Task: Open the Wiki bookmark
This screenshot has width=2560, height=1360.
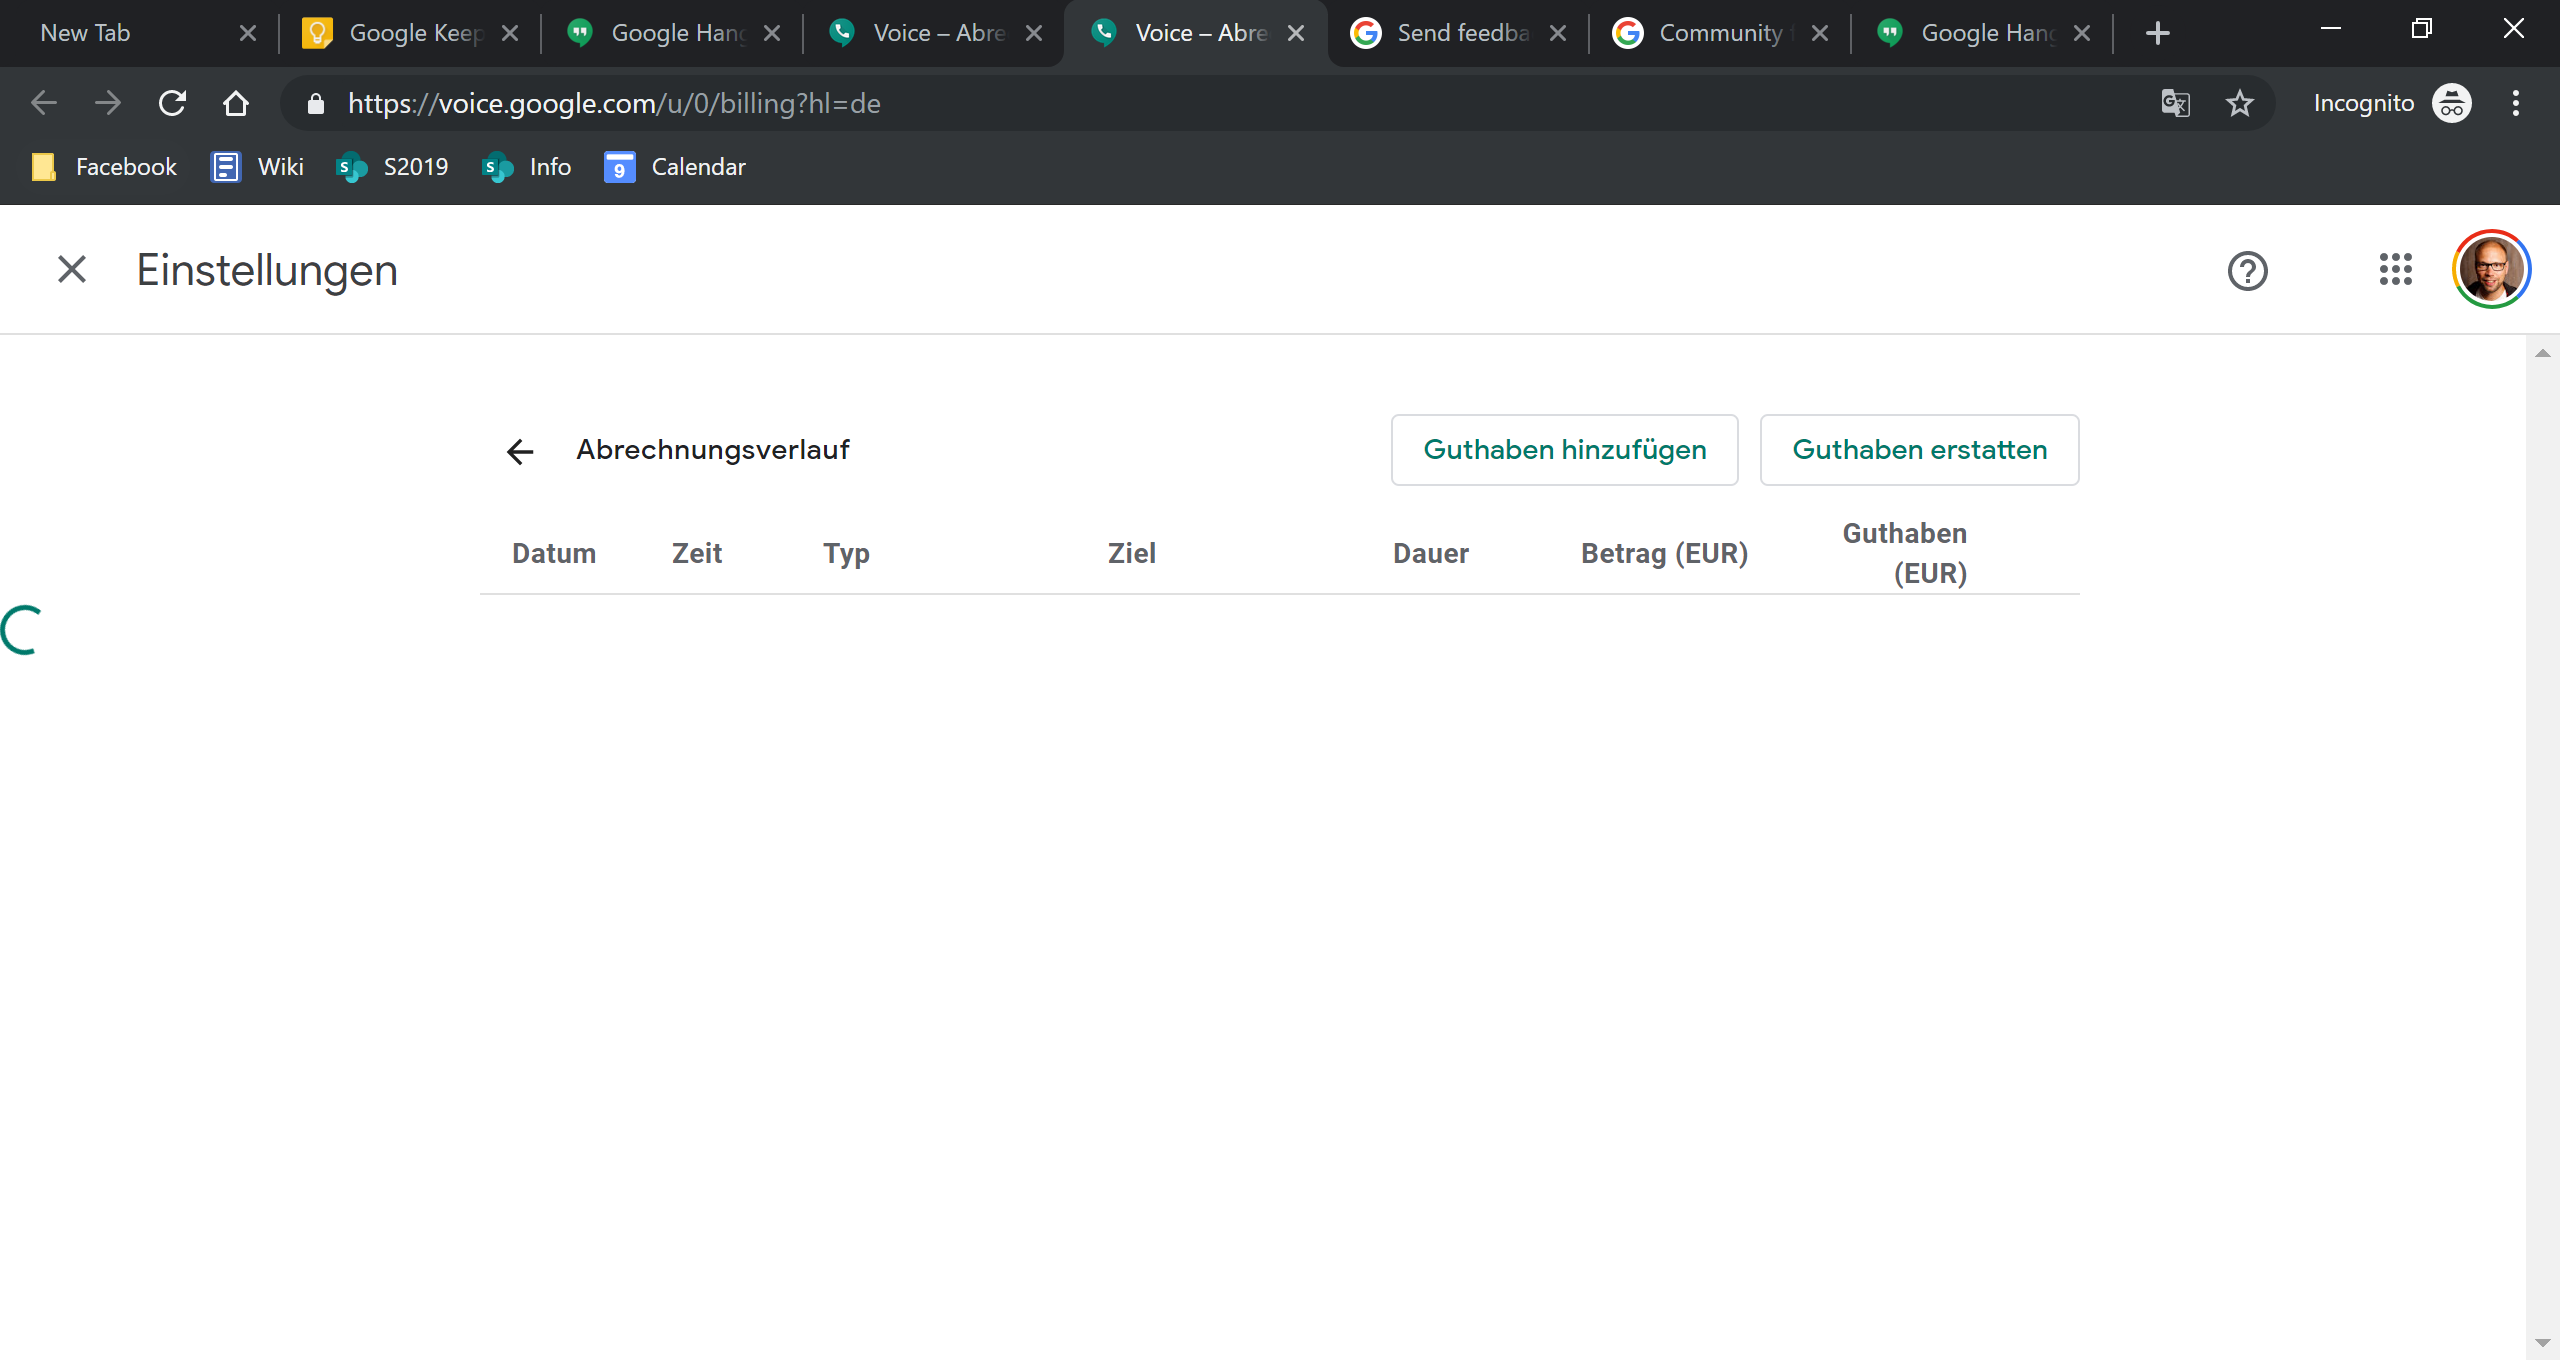Action: click(x=258, y=167)
